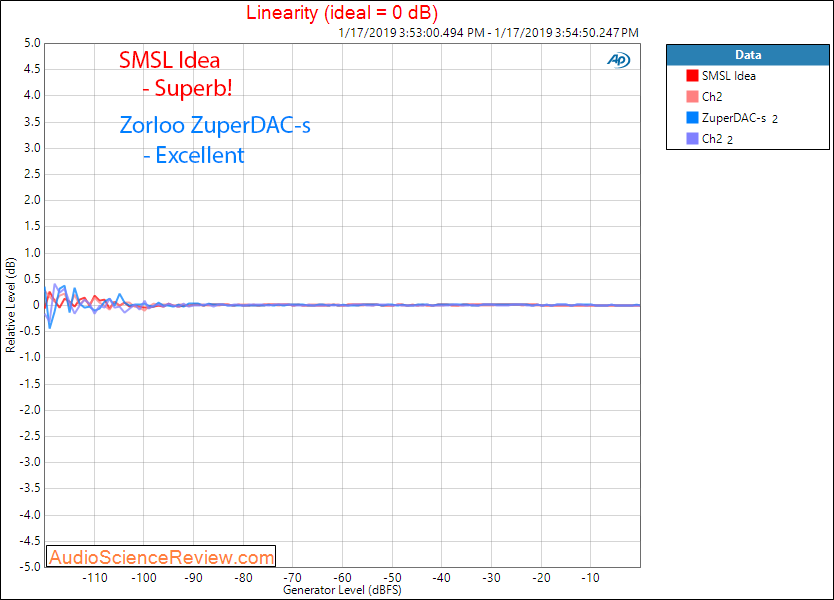Click the -2.5 vertical axis tick label
Image resolution: width=834 pixels, height=600 pixels.
30,436
